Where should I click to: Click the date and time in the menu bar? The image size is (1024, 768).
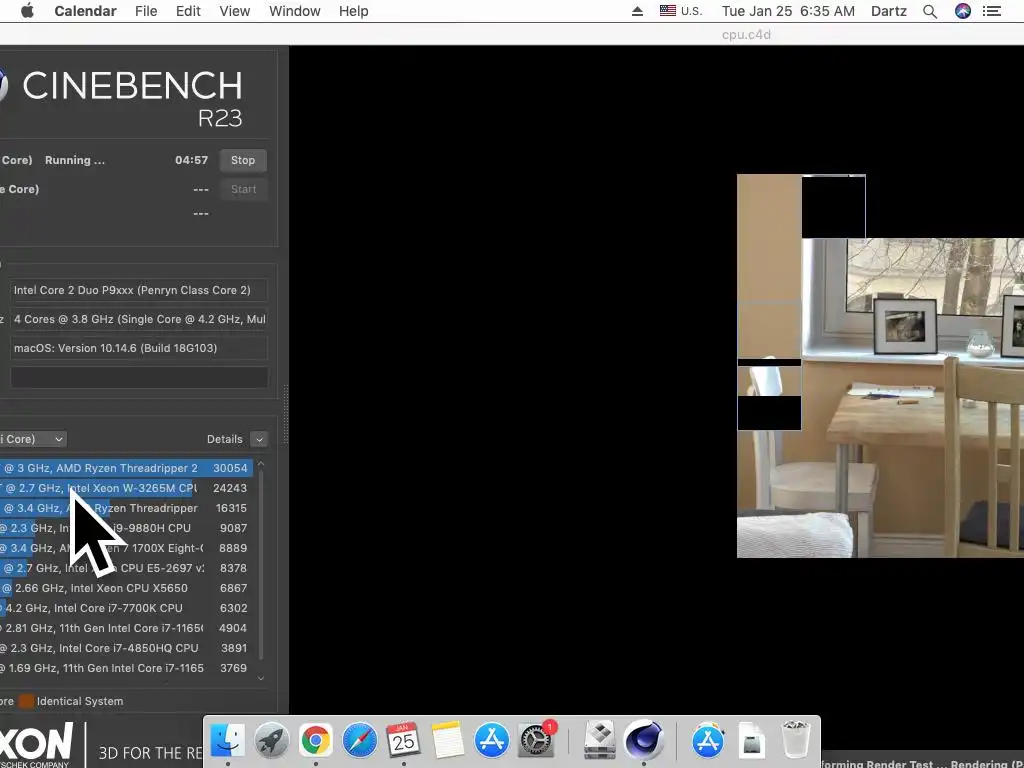pyautogui.click(x=788, y=11)
